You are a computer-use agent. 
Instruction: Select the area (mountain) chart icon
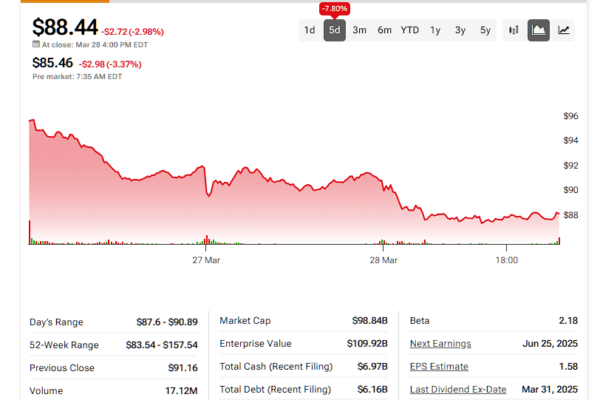pos(538,30)
